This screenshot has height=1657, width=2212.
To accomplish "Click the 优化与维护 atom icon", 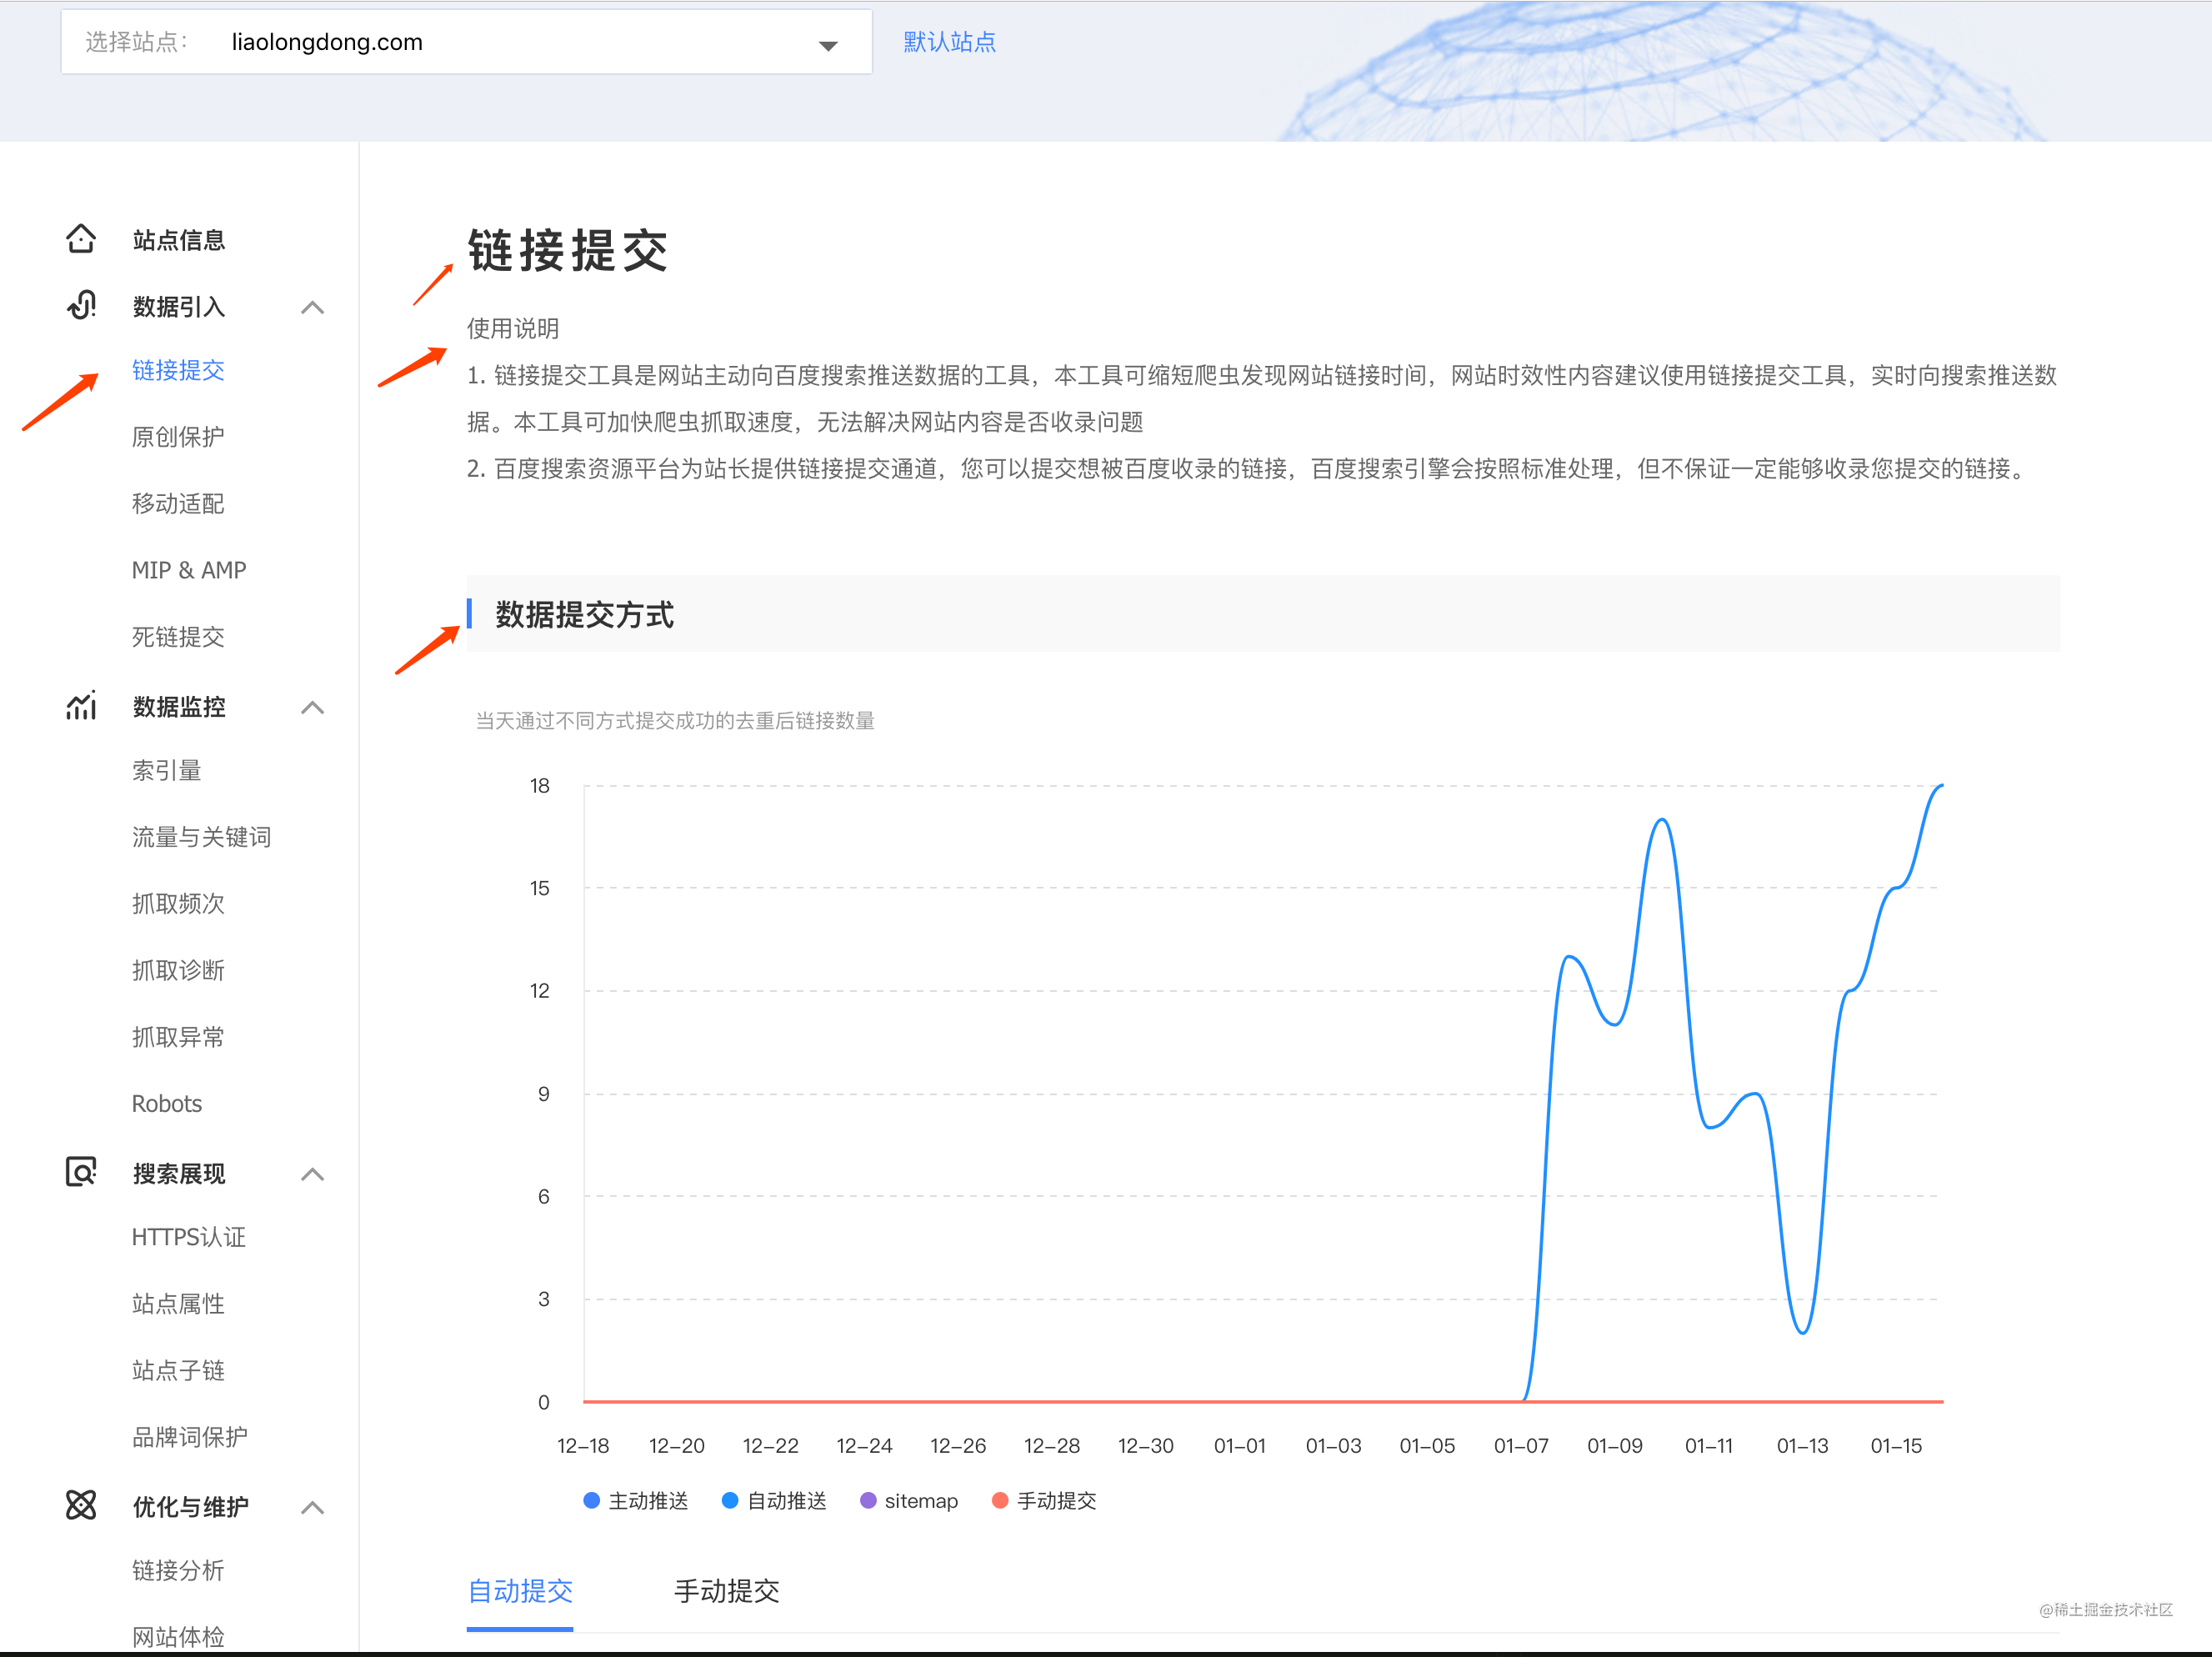I will pos(81,1505).
